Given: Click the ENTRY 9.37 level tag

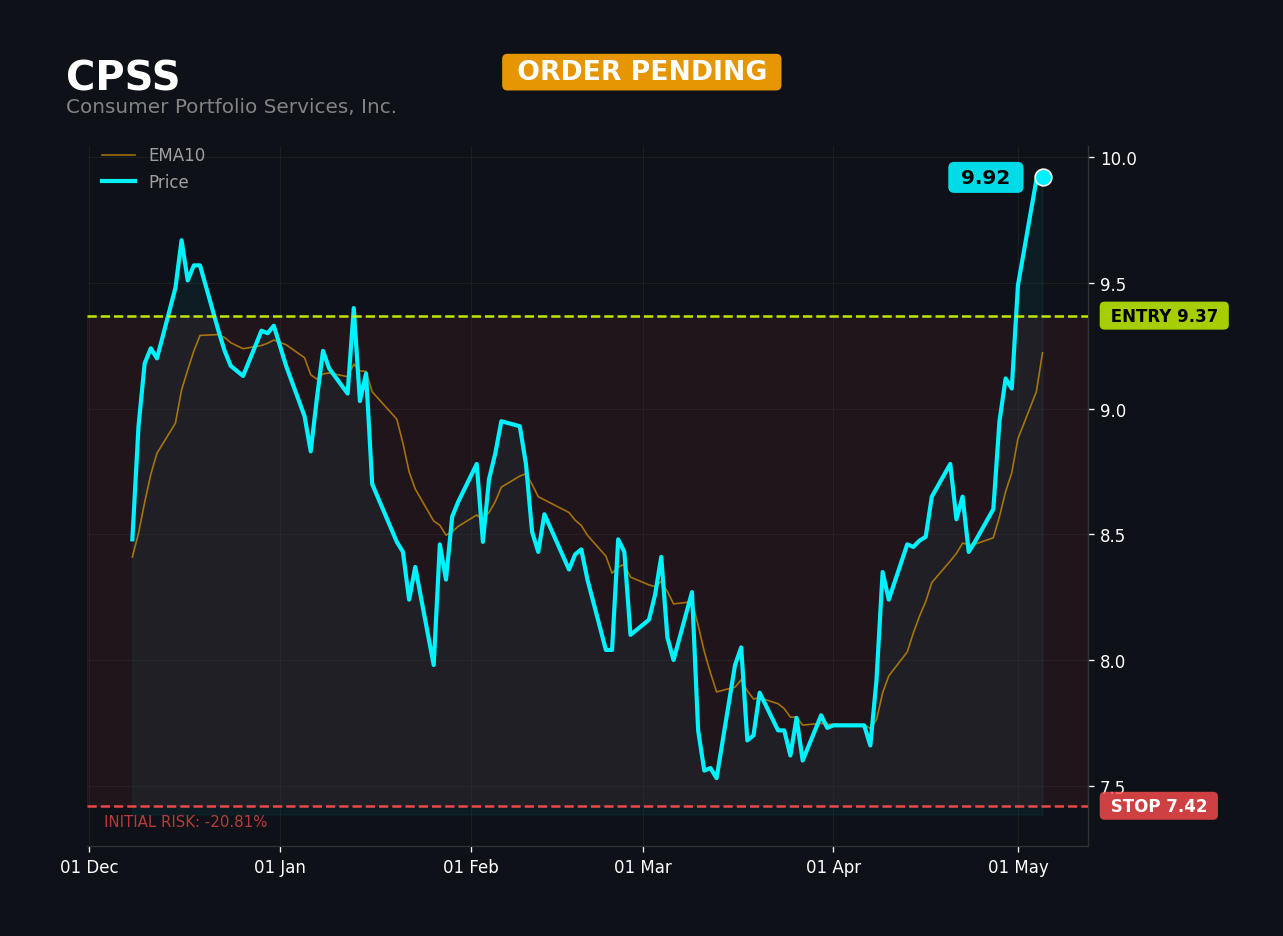Looking at the screenshot, I should (x=1164, y=316).
